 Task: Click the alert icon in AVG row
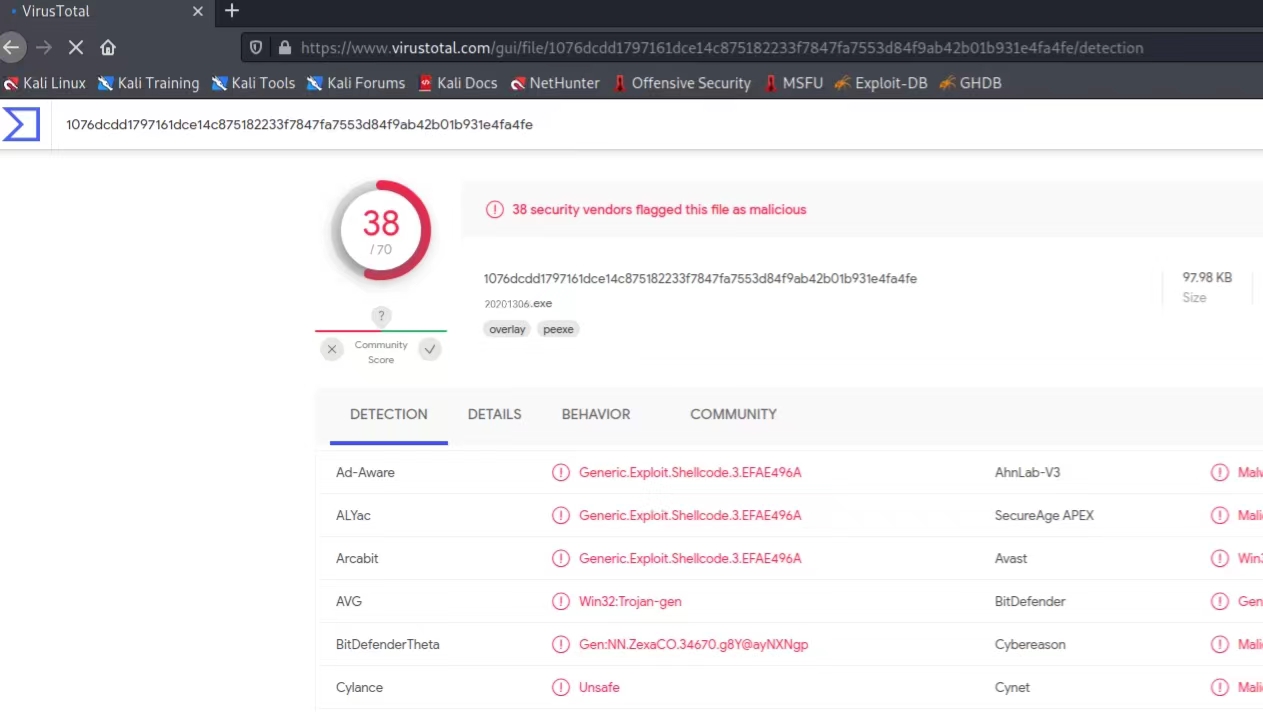561,601
